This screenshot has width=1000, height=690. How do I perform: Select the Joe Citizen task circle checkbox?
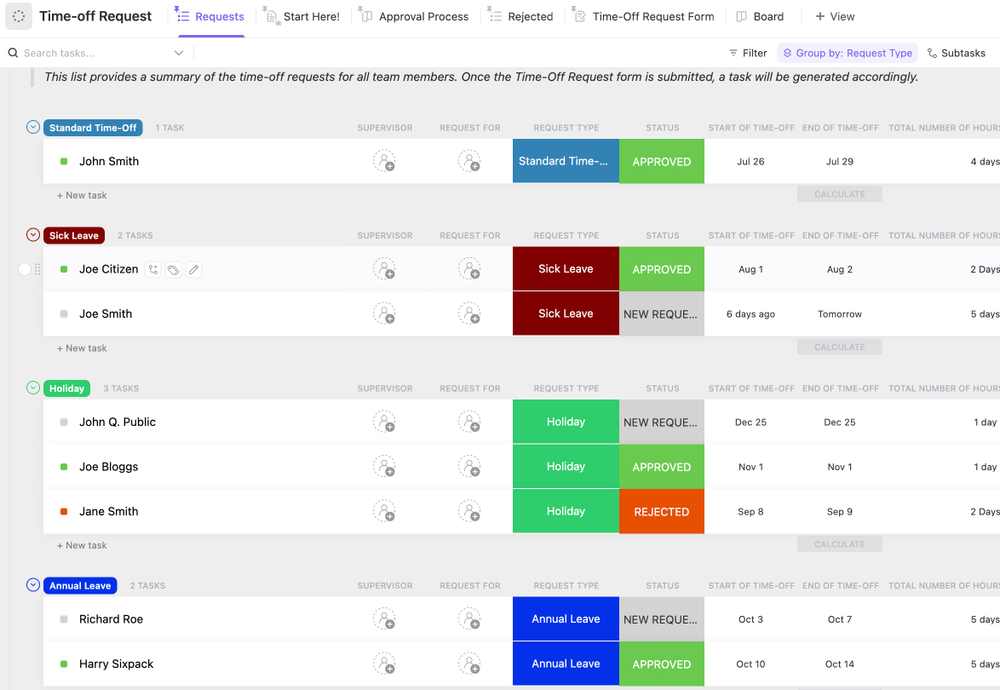click(24, 269)
